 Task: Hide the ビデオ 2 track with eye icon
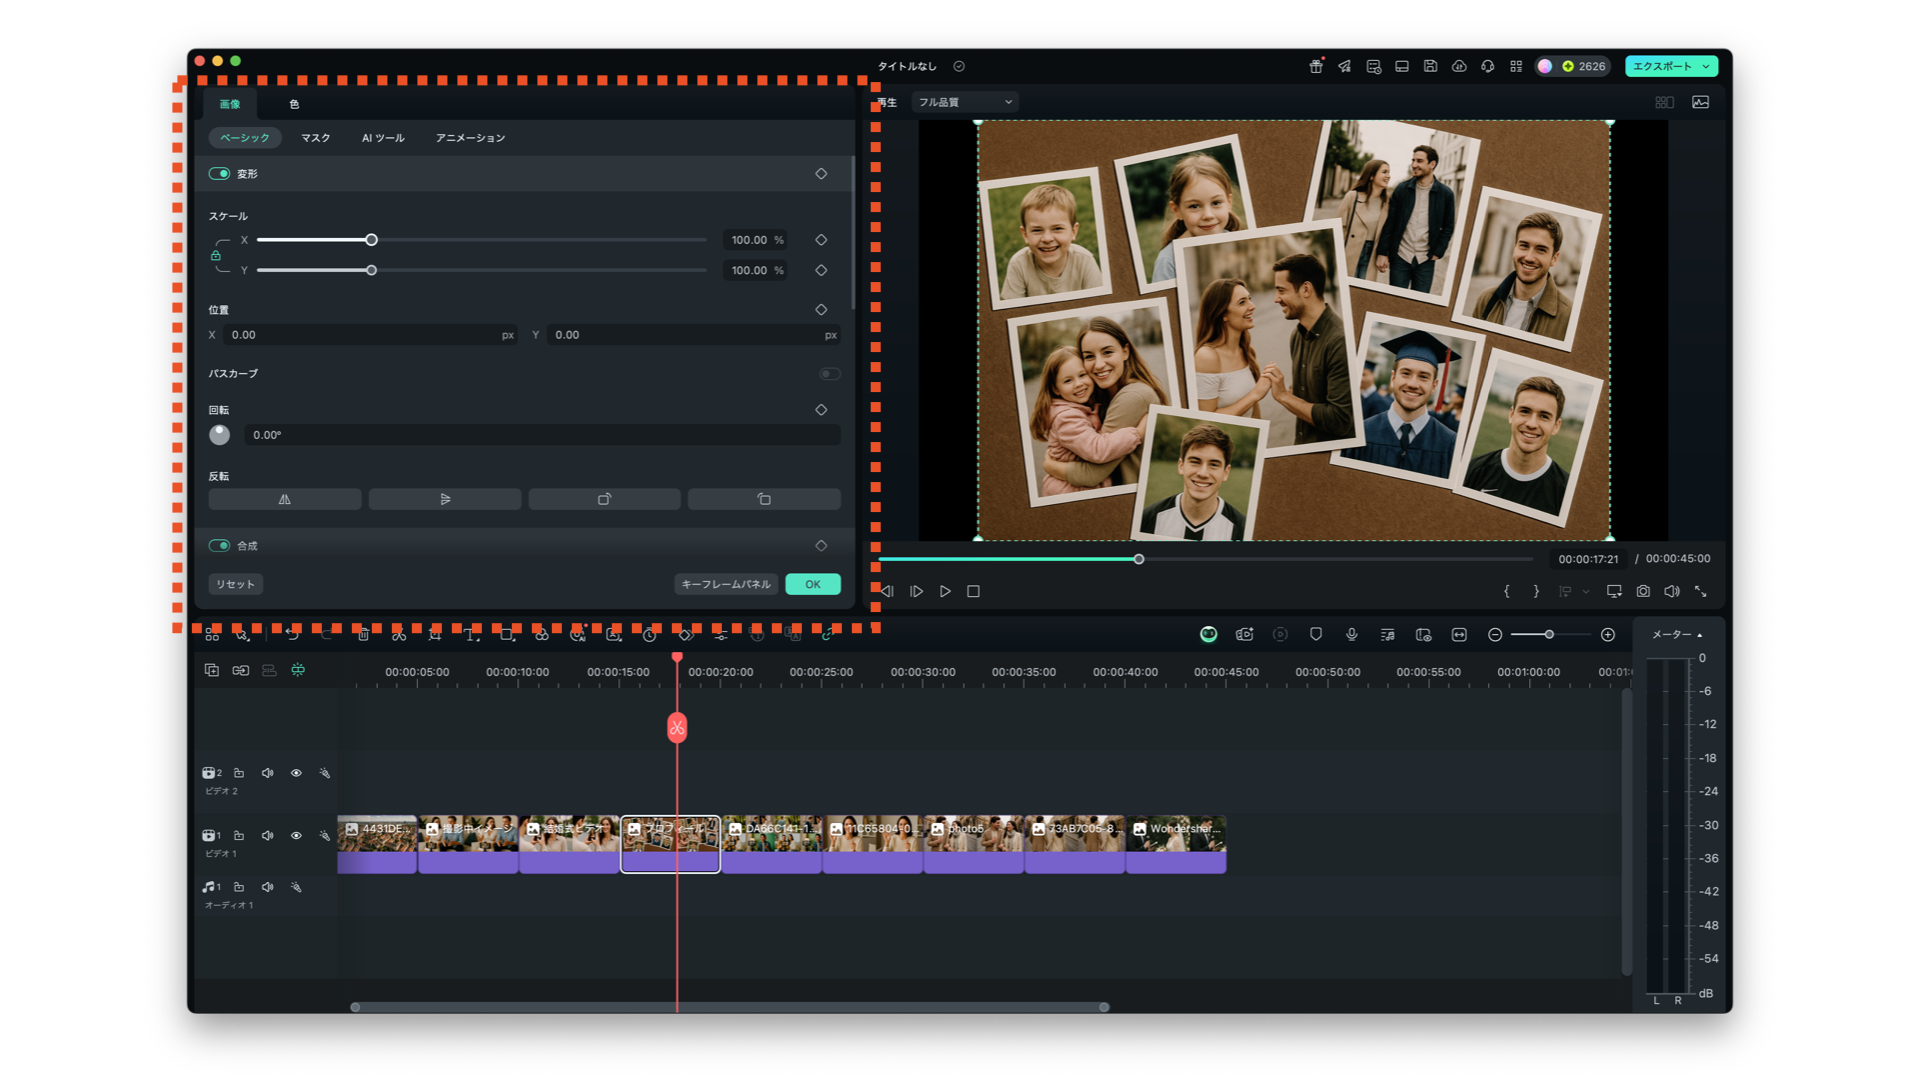point(296,773)
